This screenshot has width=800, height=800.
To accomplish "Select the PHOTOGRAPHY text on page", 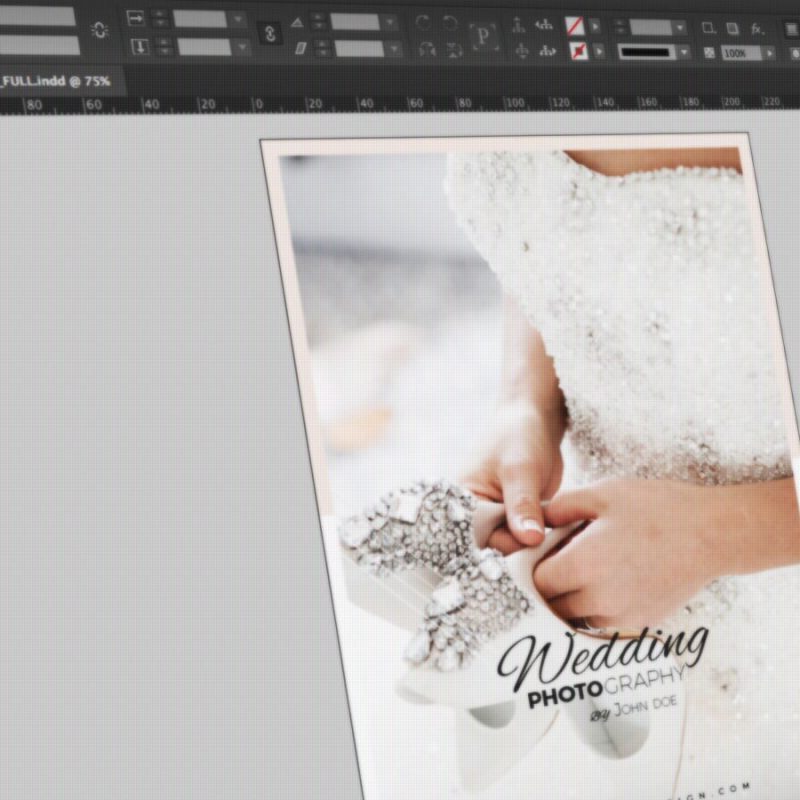I will click(606, 688).
